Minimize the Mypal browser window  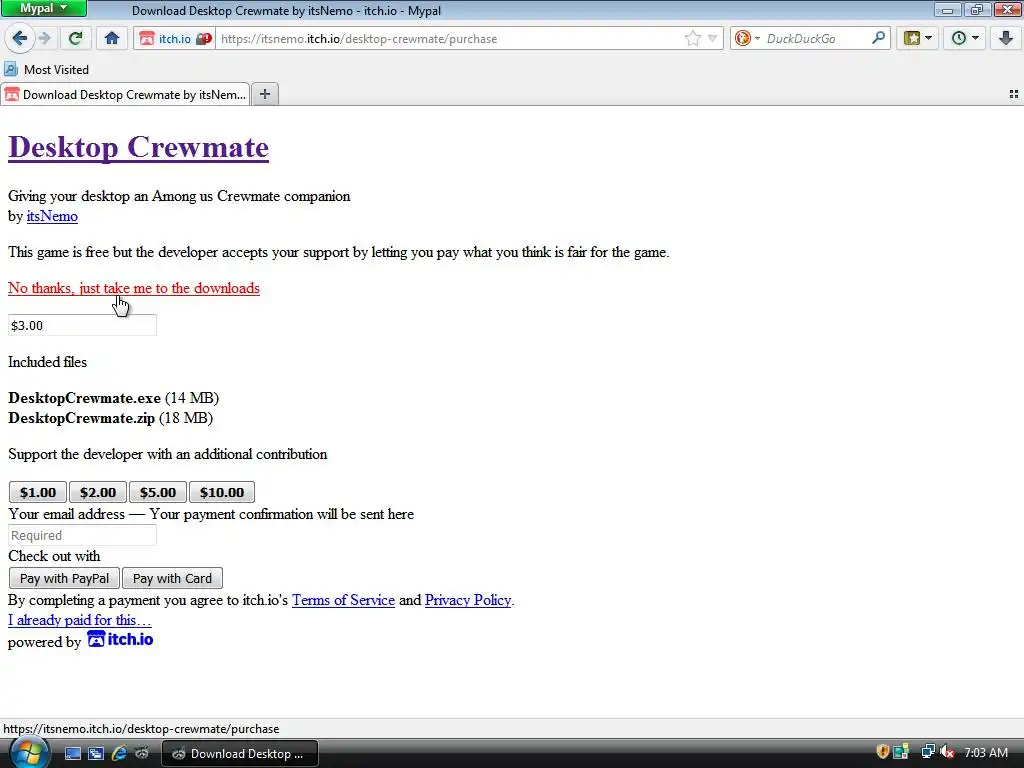pyautogui.click(x=947, y=9)
